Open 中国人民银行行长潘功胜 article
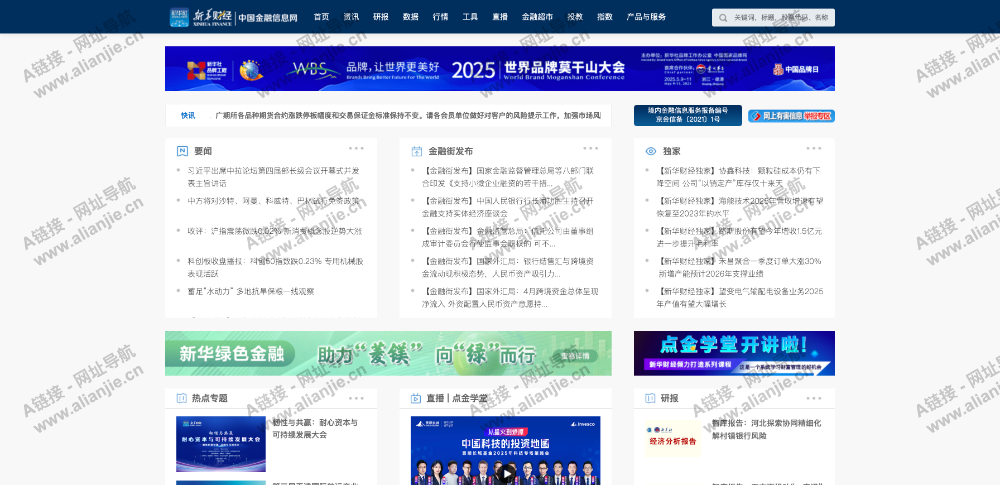The width and height of the screenshot is (1000, 485). click(508, 207)
